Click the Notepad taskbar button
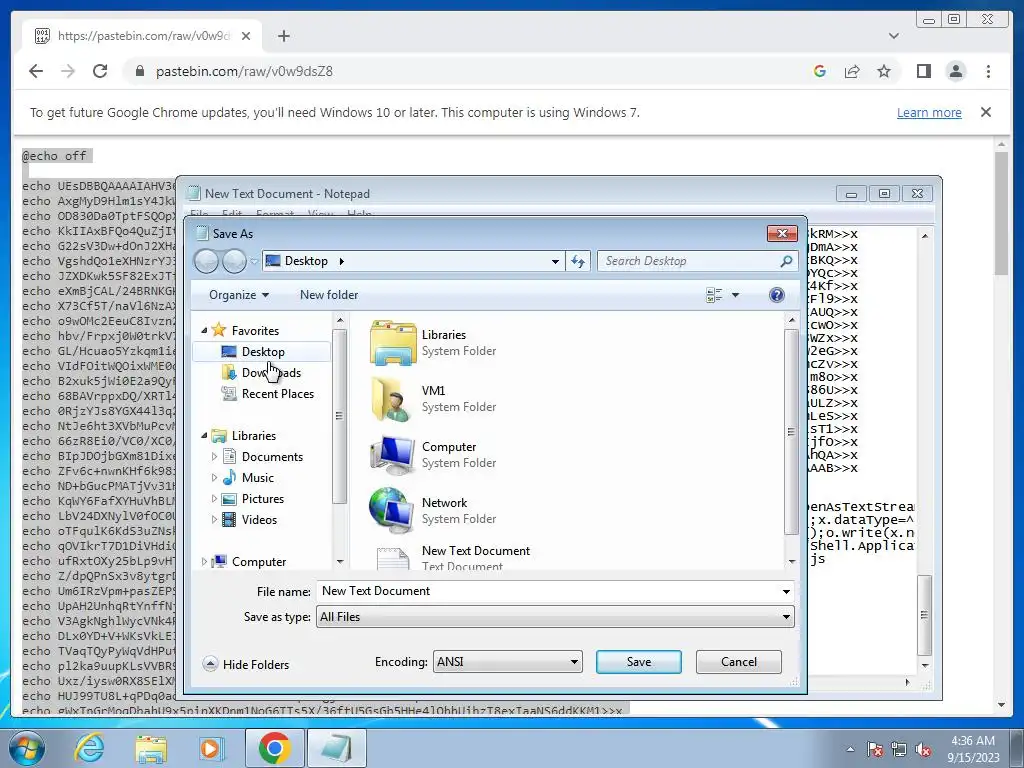This screenshot has width=1024, height=768. [336, 748]
